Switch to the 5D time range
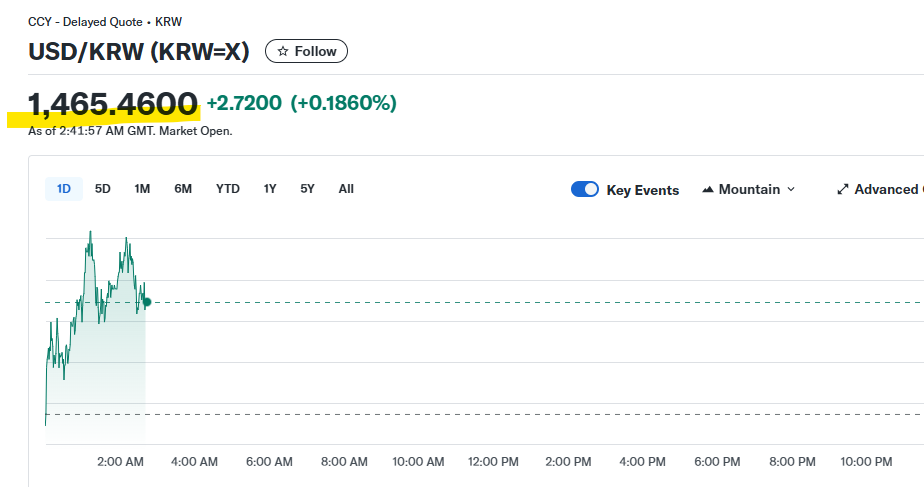The height and width of the screenshot is (487, 924). pyautogui.click(x=103, y=189)
